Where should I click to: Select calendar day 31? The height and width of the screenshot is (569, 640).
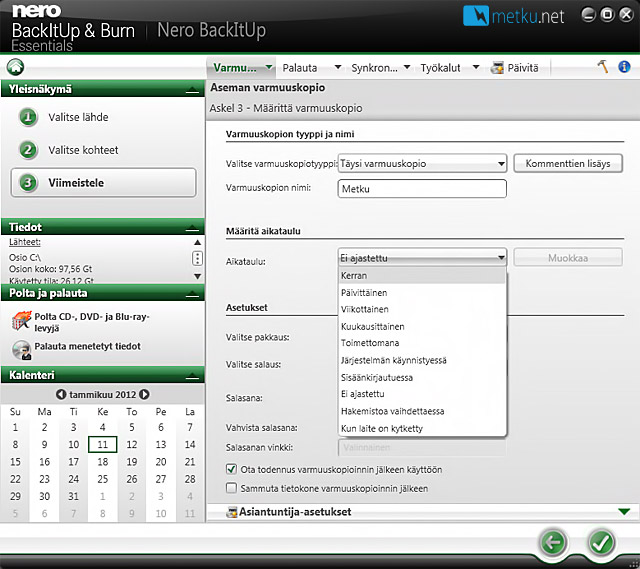pos(73,496)
